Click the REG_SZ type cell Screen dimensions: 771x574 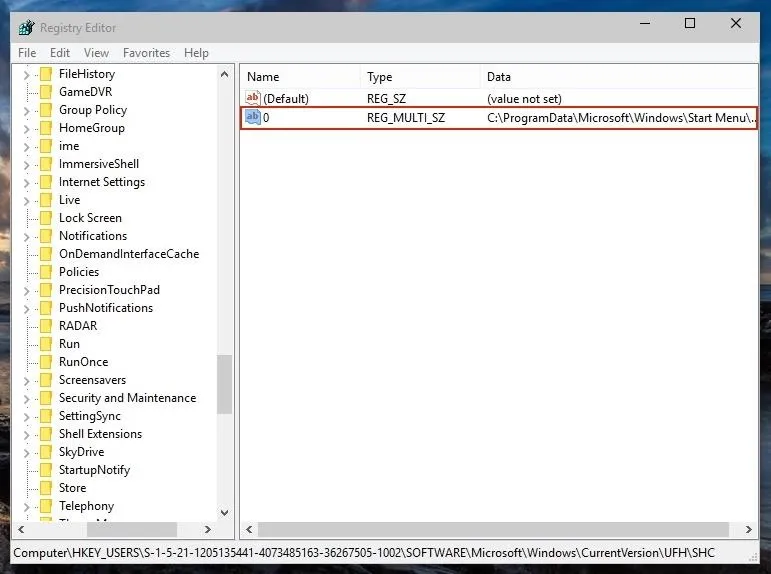click(386, 99)
